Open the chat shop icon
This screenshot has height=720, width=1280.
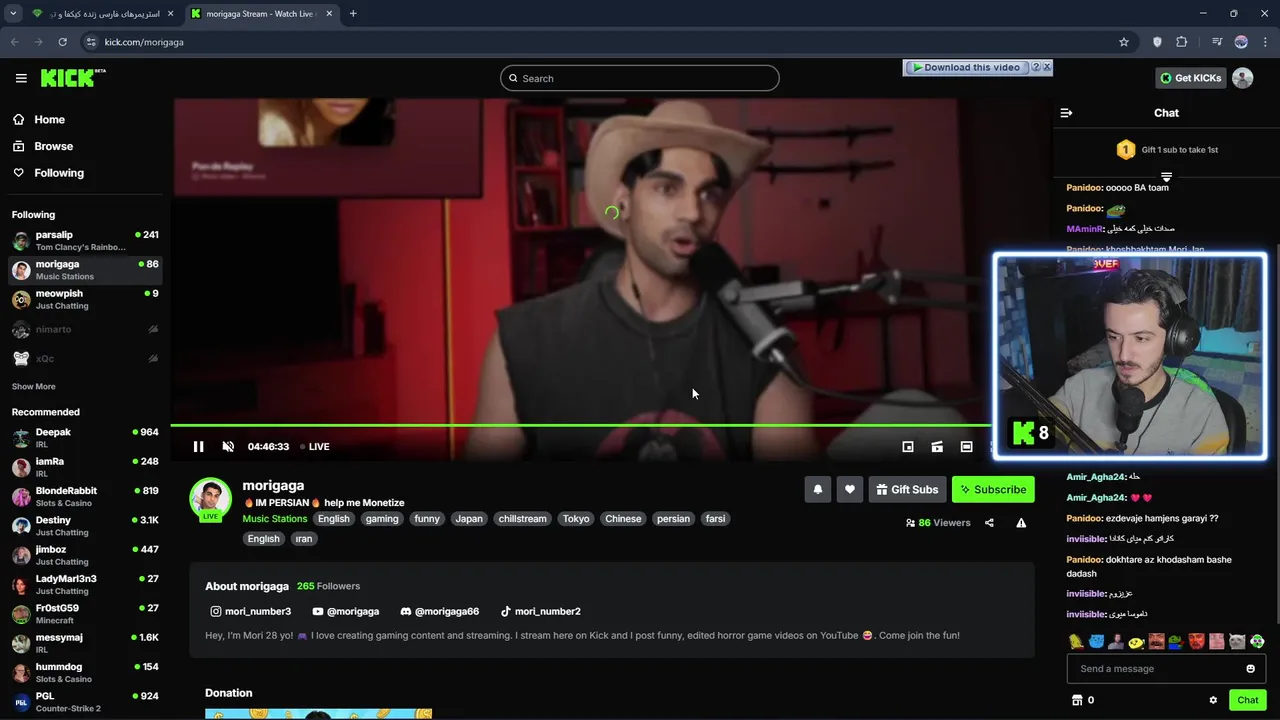pyautogui.click(x=1077, y=700)
